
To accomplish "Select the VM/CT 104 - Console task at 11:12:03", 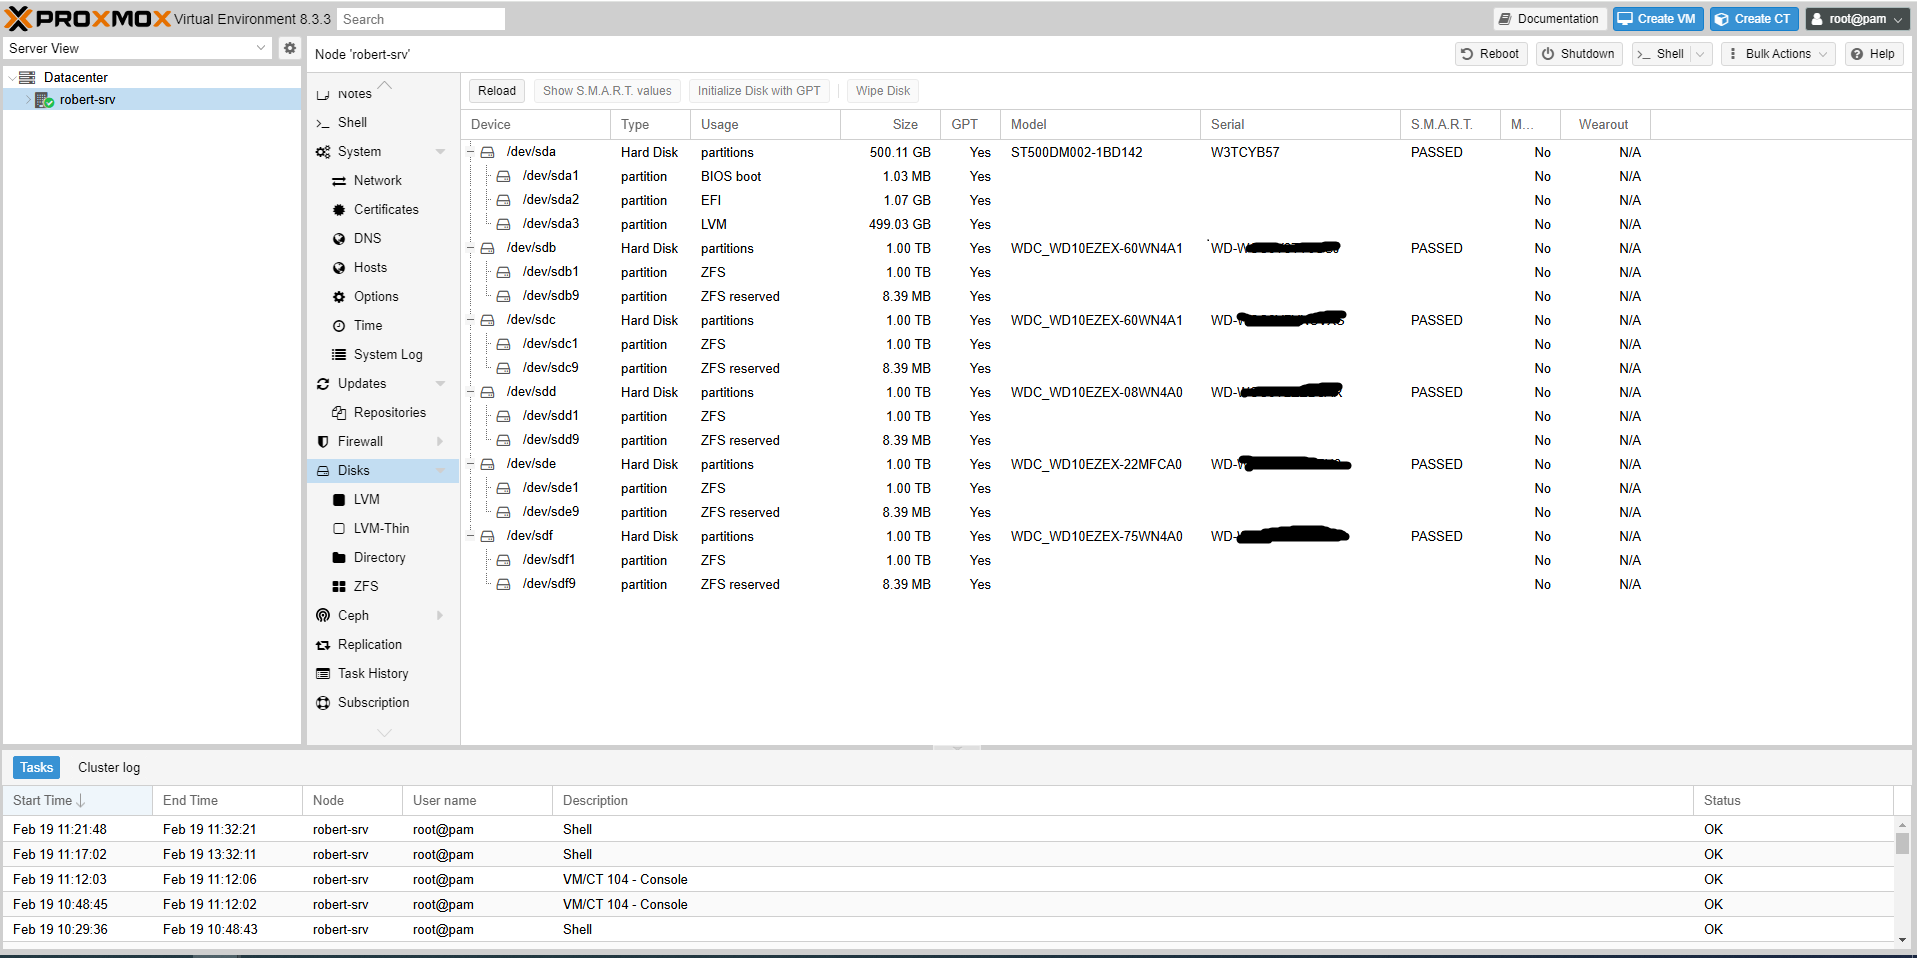I will point(948,880).
